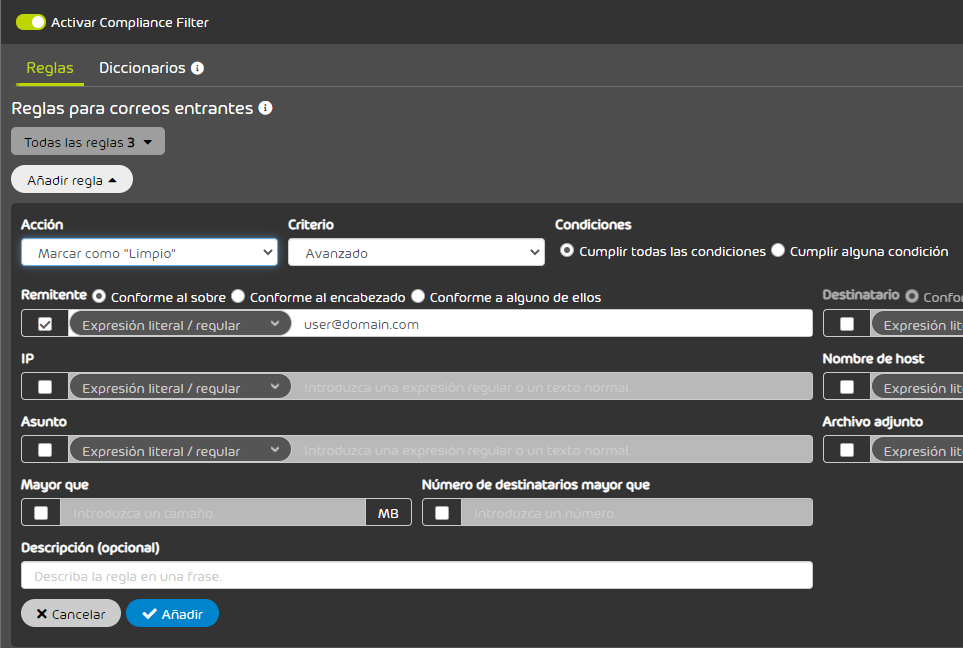Select the Destinatario Conforme radio option
The image size is (963, 648).
coord(912,297)
